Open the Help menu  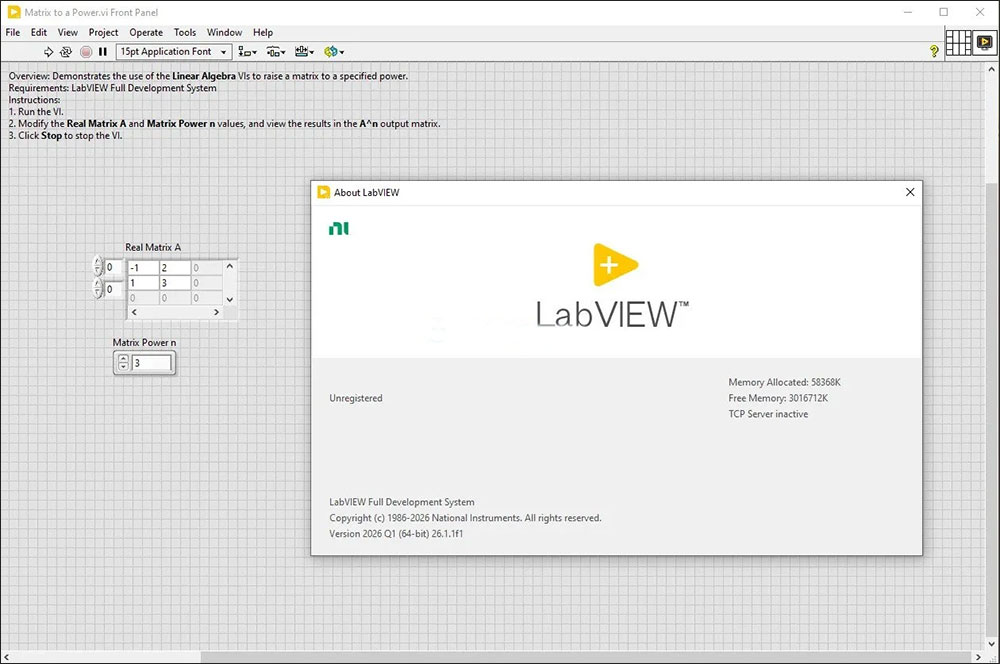[x=263, y=33]
